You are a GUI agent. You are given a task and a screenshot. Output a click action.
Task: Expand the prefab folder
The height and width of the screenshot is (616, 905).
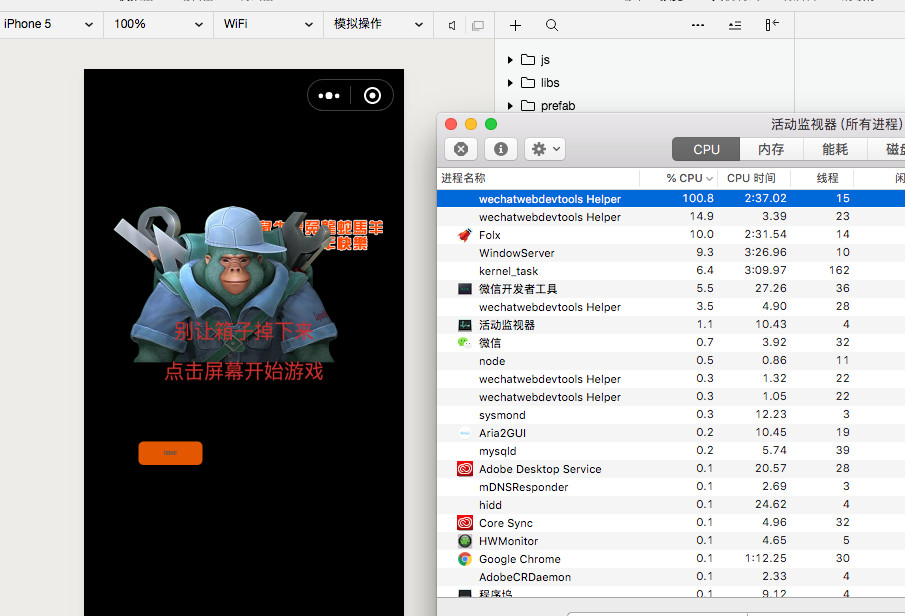coord(510,106)
